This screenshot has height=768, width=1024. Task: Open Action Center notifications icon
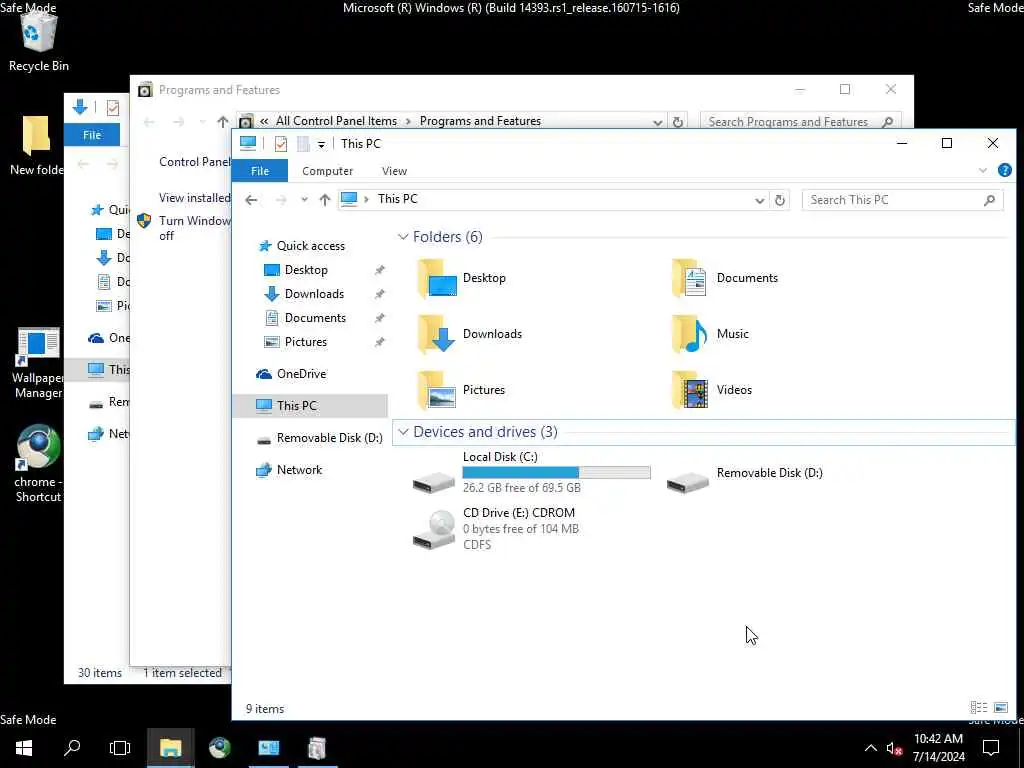pos(991,748)
